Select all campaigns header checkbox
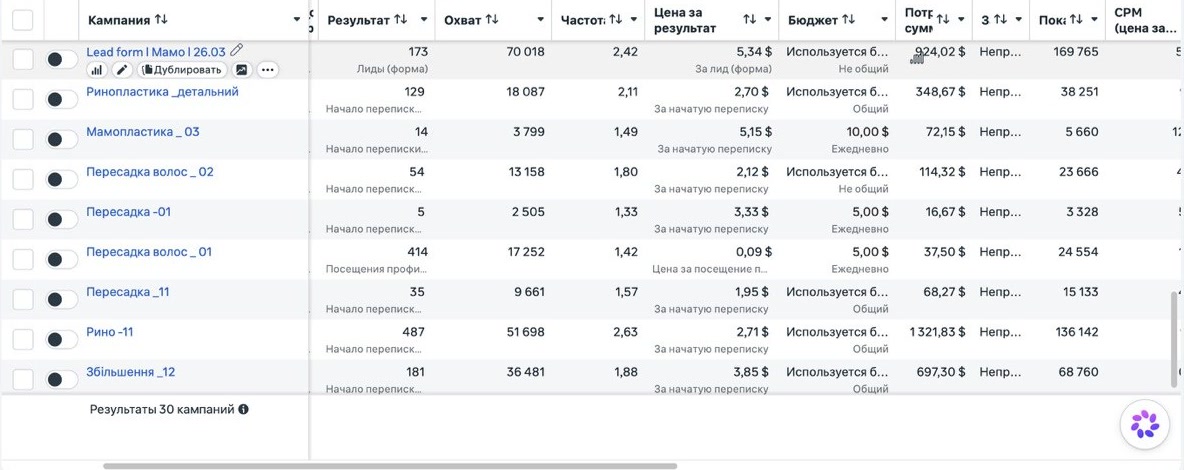Viewport: 1184px width, 470px height. (23, 20)
